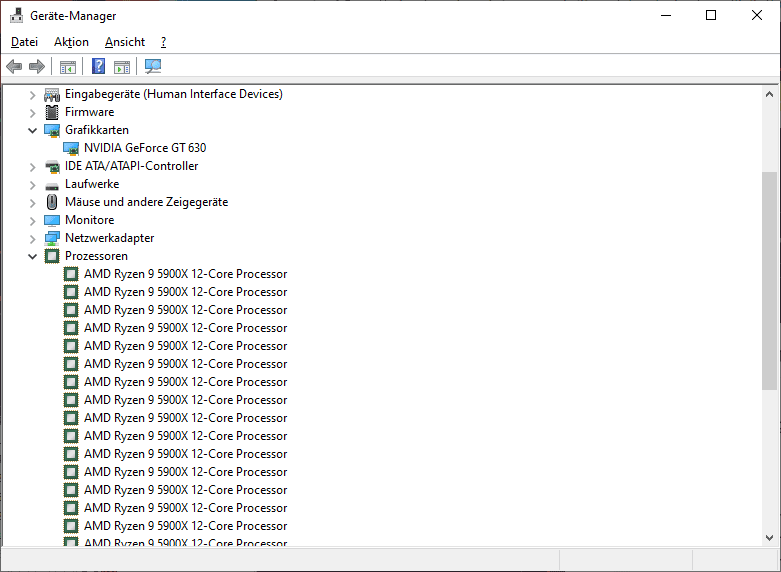Click the Grafikkarten display adapter icon
Viewport: 781px width, 572px height.
[x=52, y=131]
